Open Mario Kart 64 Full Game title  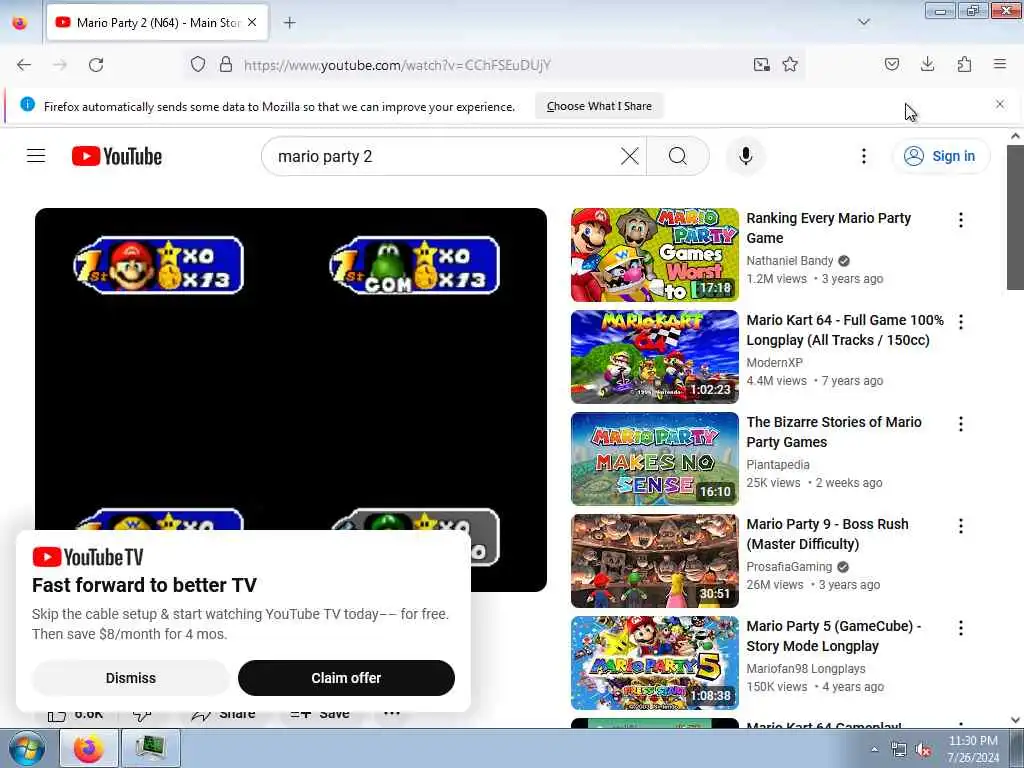click(844, 330)
